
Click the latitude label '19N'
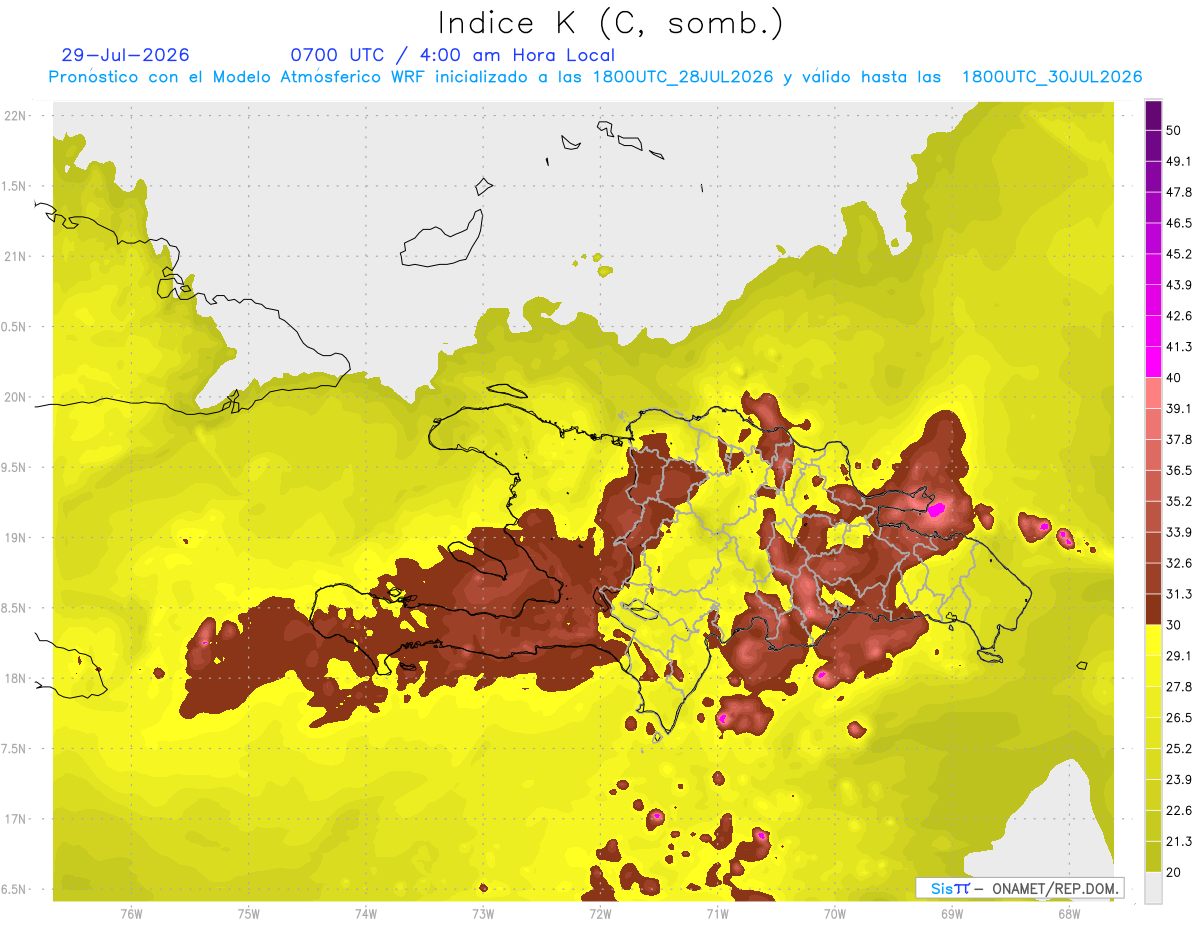[14, 538]
